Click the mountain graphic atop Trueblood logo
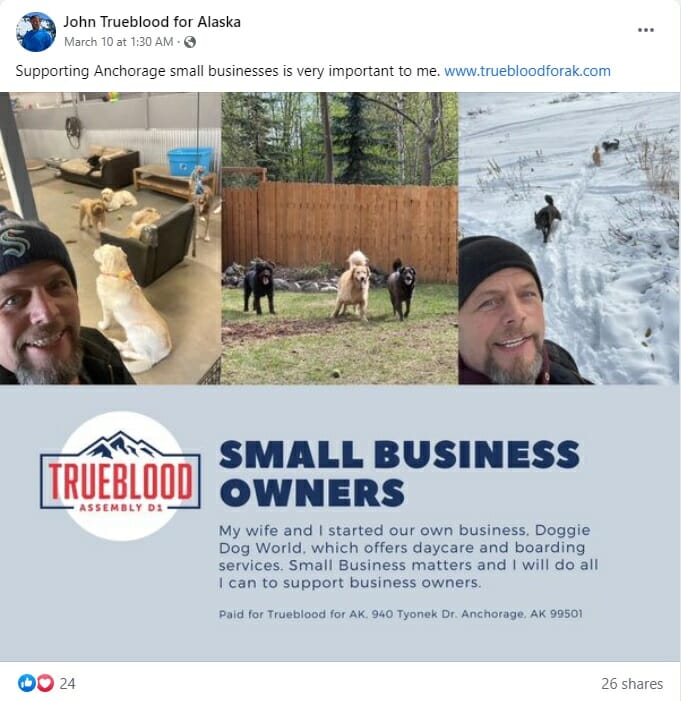Image resolution: width=681 pixels, height=701 pixels. tap(120, 444)
